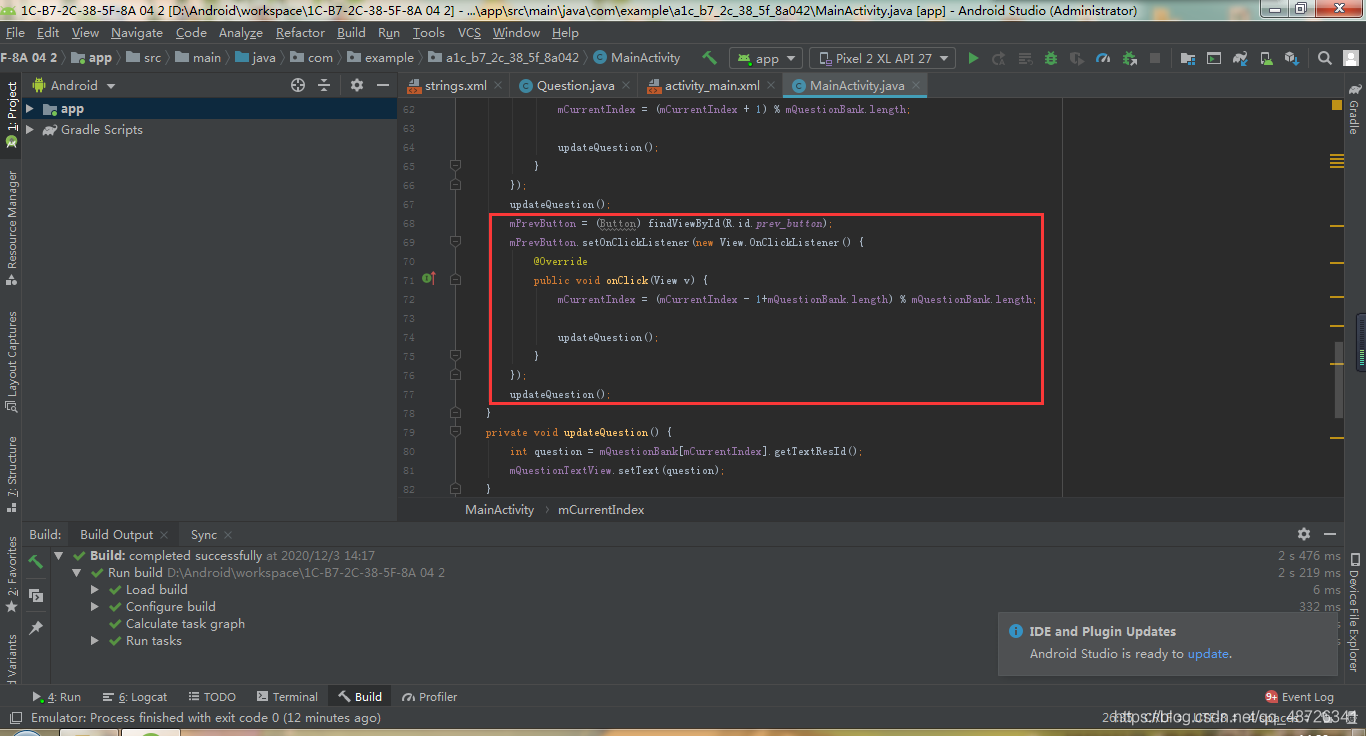This screenshot has width=1366, height=736.
Task: Fold code block at line 69 gutter
Action: click(x=455, y=242)
